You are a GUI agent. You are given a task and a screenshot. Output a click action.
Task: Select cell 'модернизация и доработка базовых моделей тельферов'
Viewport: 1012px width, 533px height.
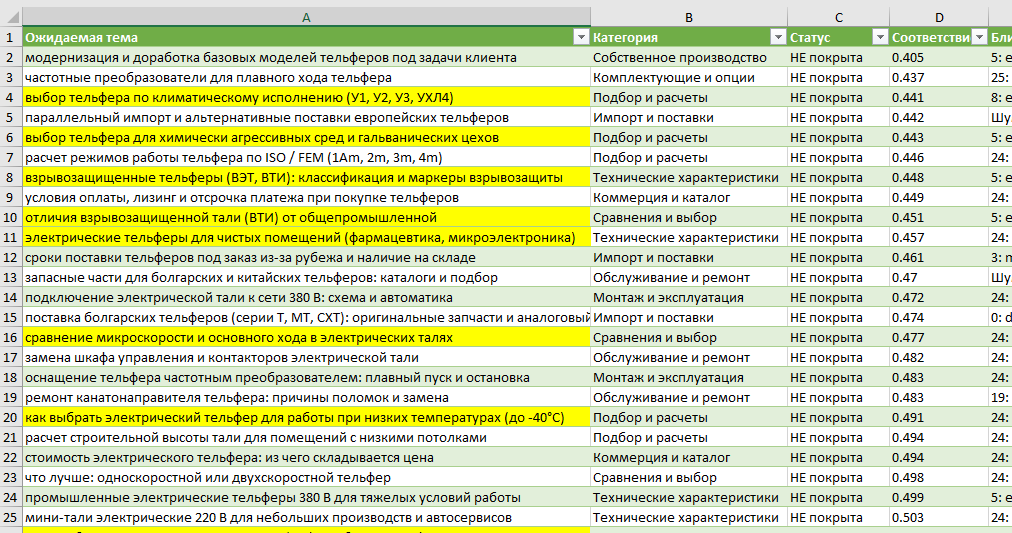click(x=306, y=57)
